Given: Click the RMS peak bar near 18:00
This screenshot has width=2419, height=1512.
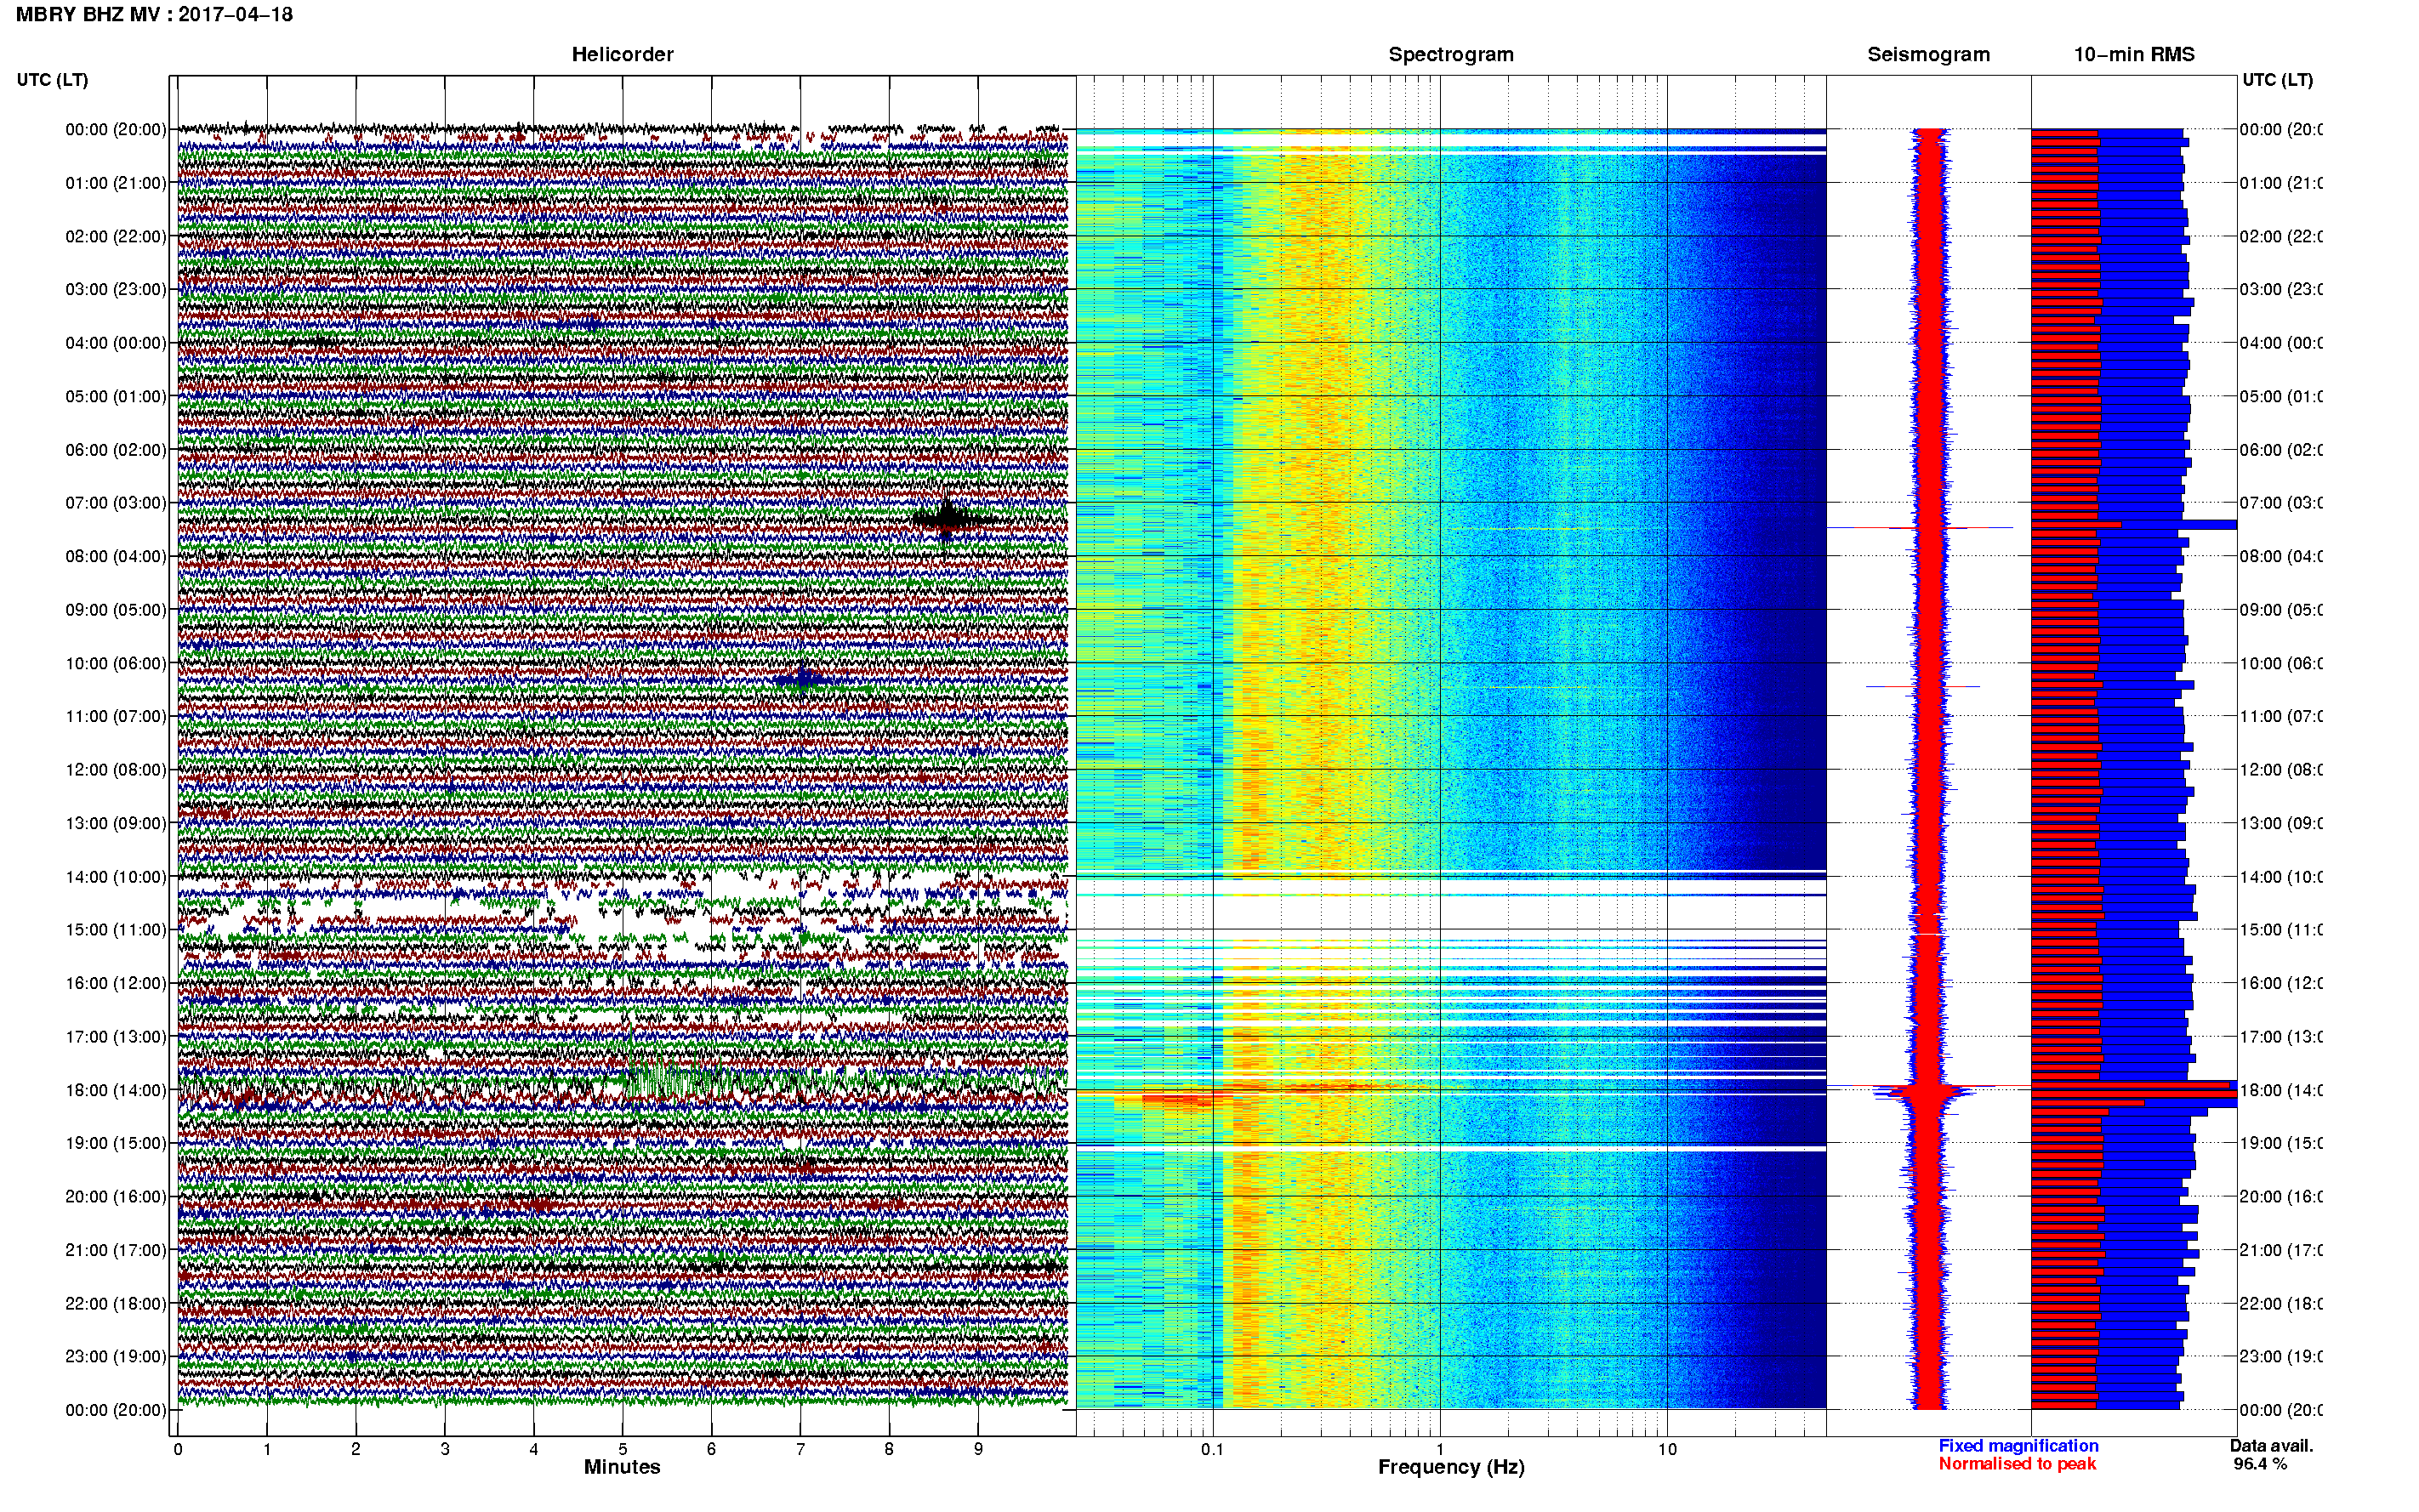Looking at the screenshot, I should click(2134, 1092).
